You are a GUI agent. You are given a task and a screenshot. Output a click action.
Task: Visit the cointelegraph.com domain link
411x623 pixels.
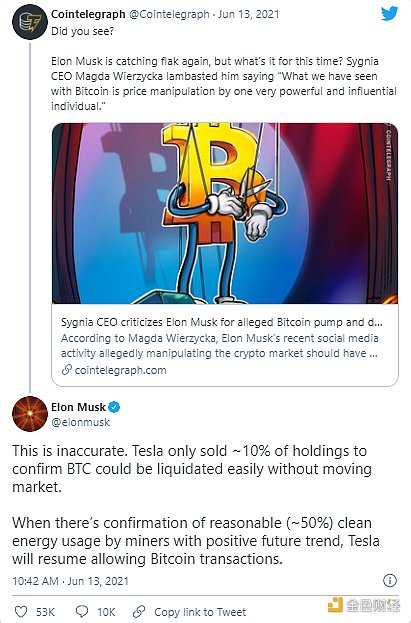pyautogui.click(x=120, y=370)
